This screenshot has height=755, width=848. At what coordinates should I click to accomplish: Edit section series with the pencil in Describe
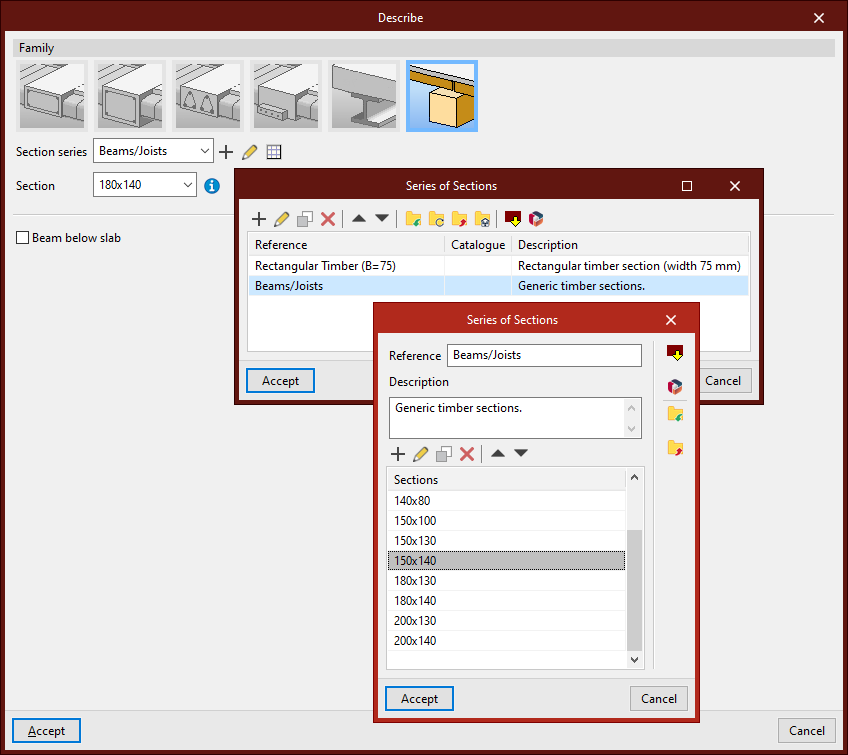(x=249, y=152)
